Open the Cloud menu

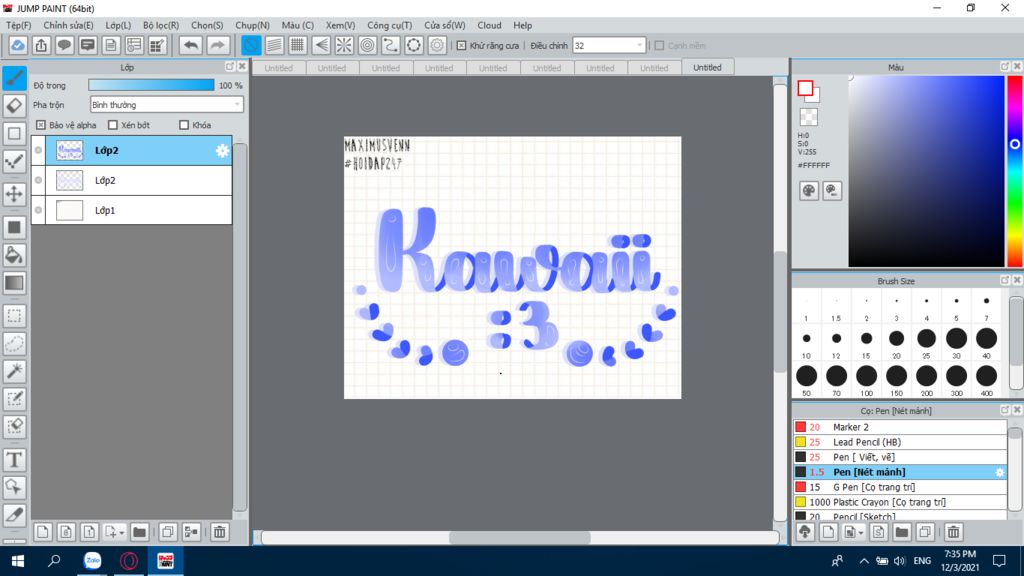tap(489, 25)
